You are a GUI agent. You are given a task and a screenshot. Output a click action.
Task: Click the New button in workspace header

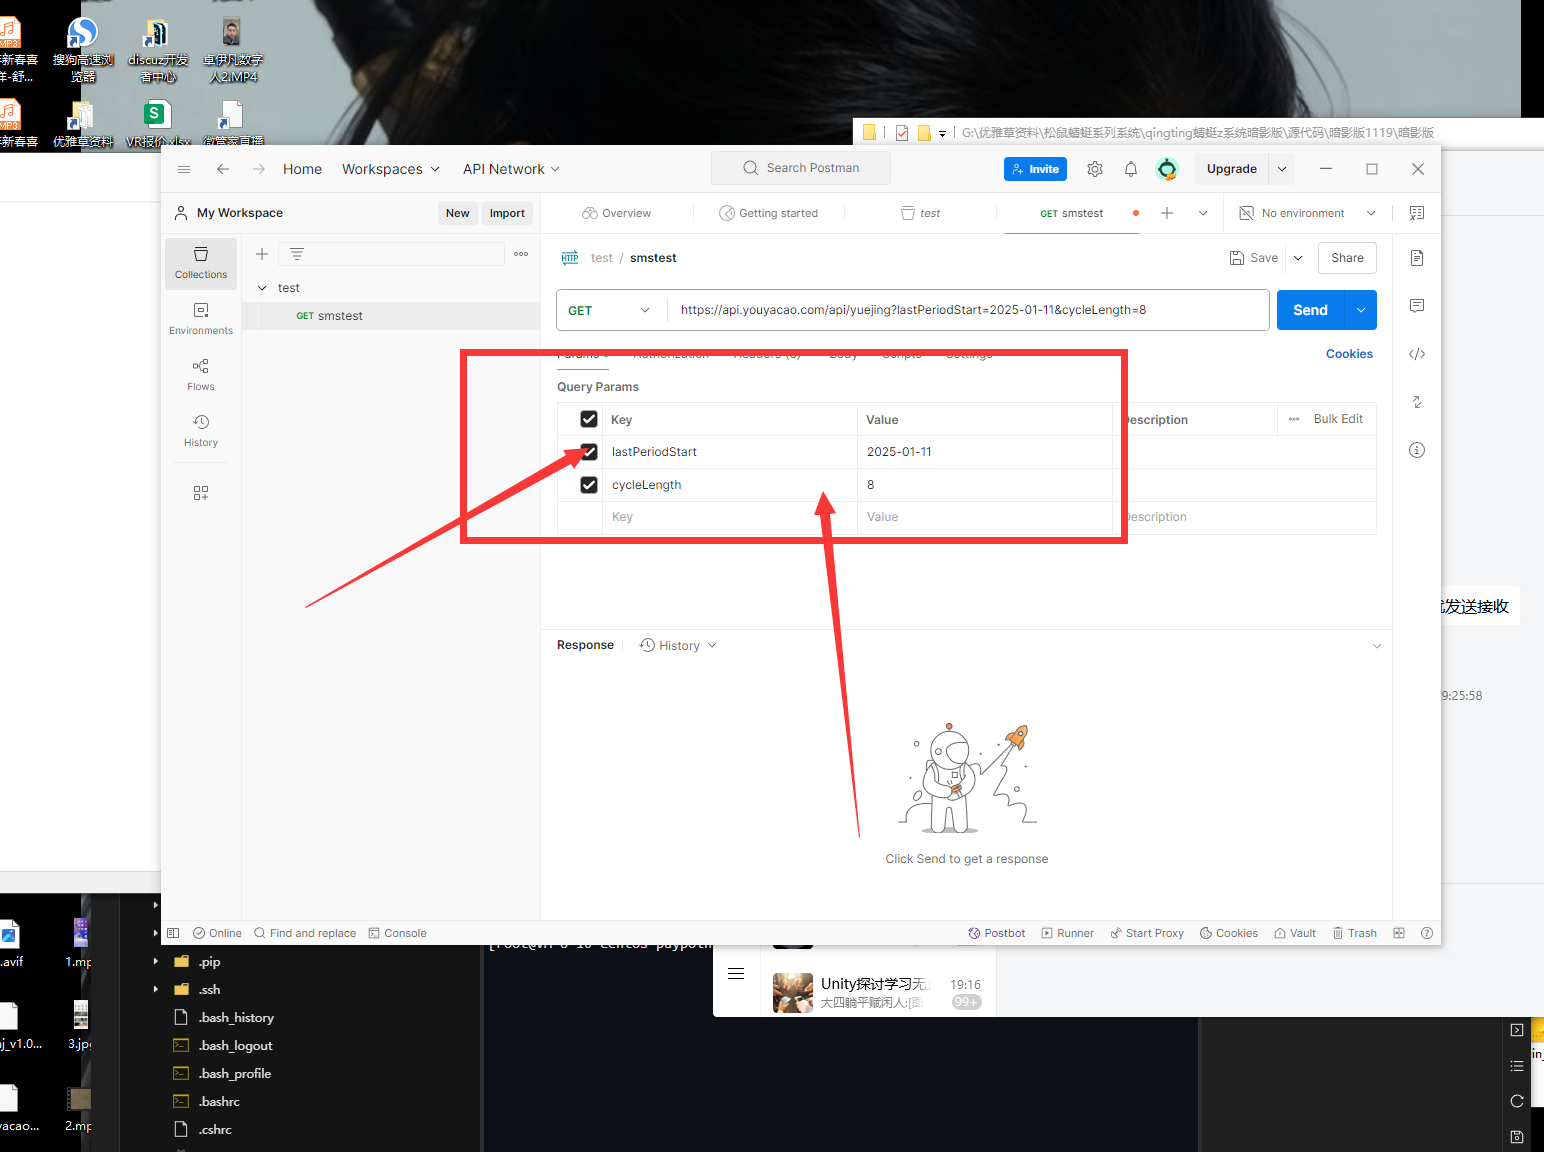pos(457,213)
